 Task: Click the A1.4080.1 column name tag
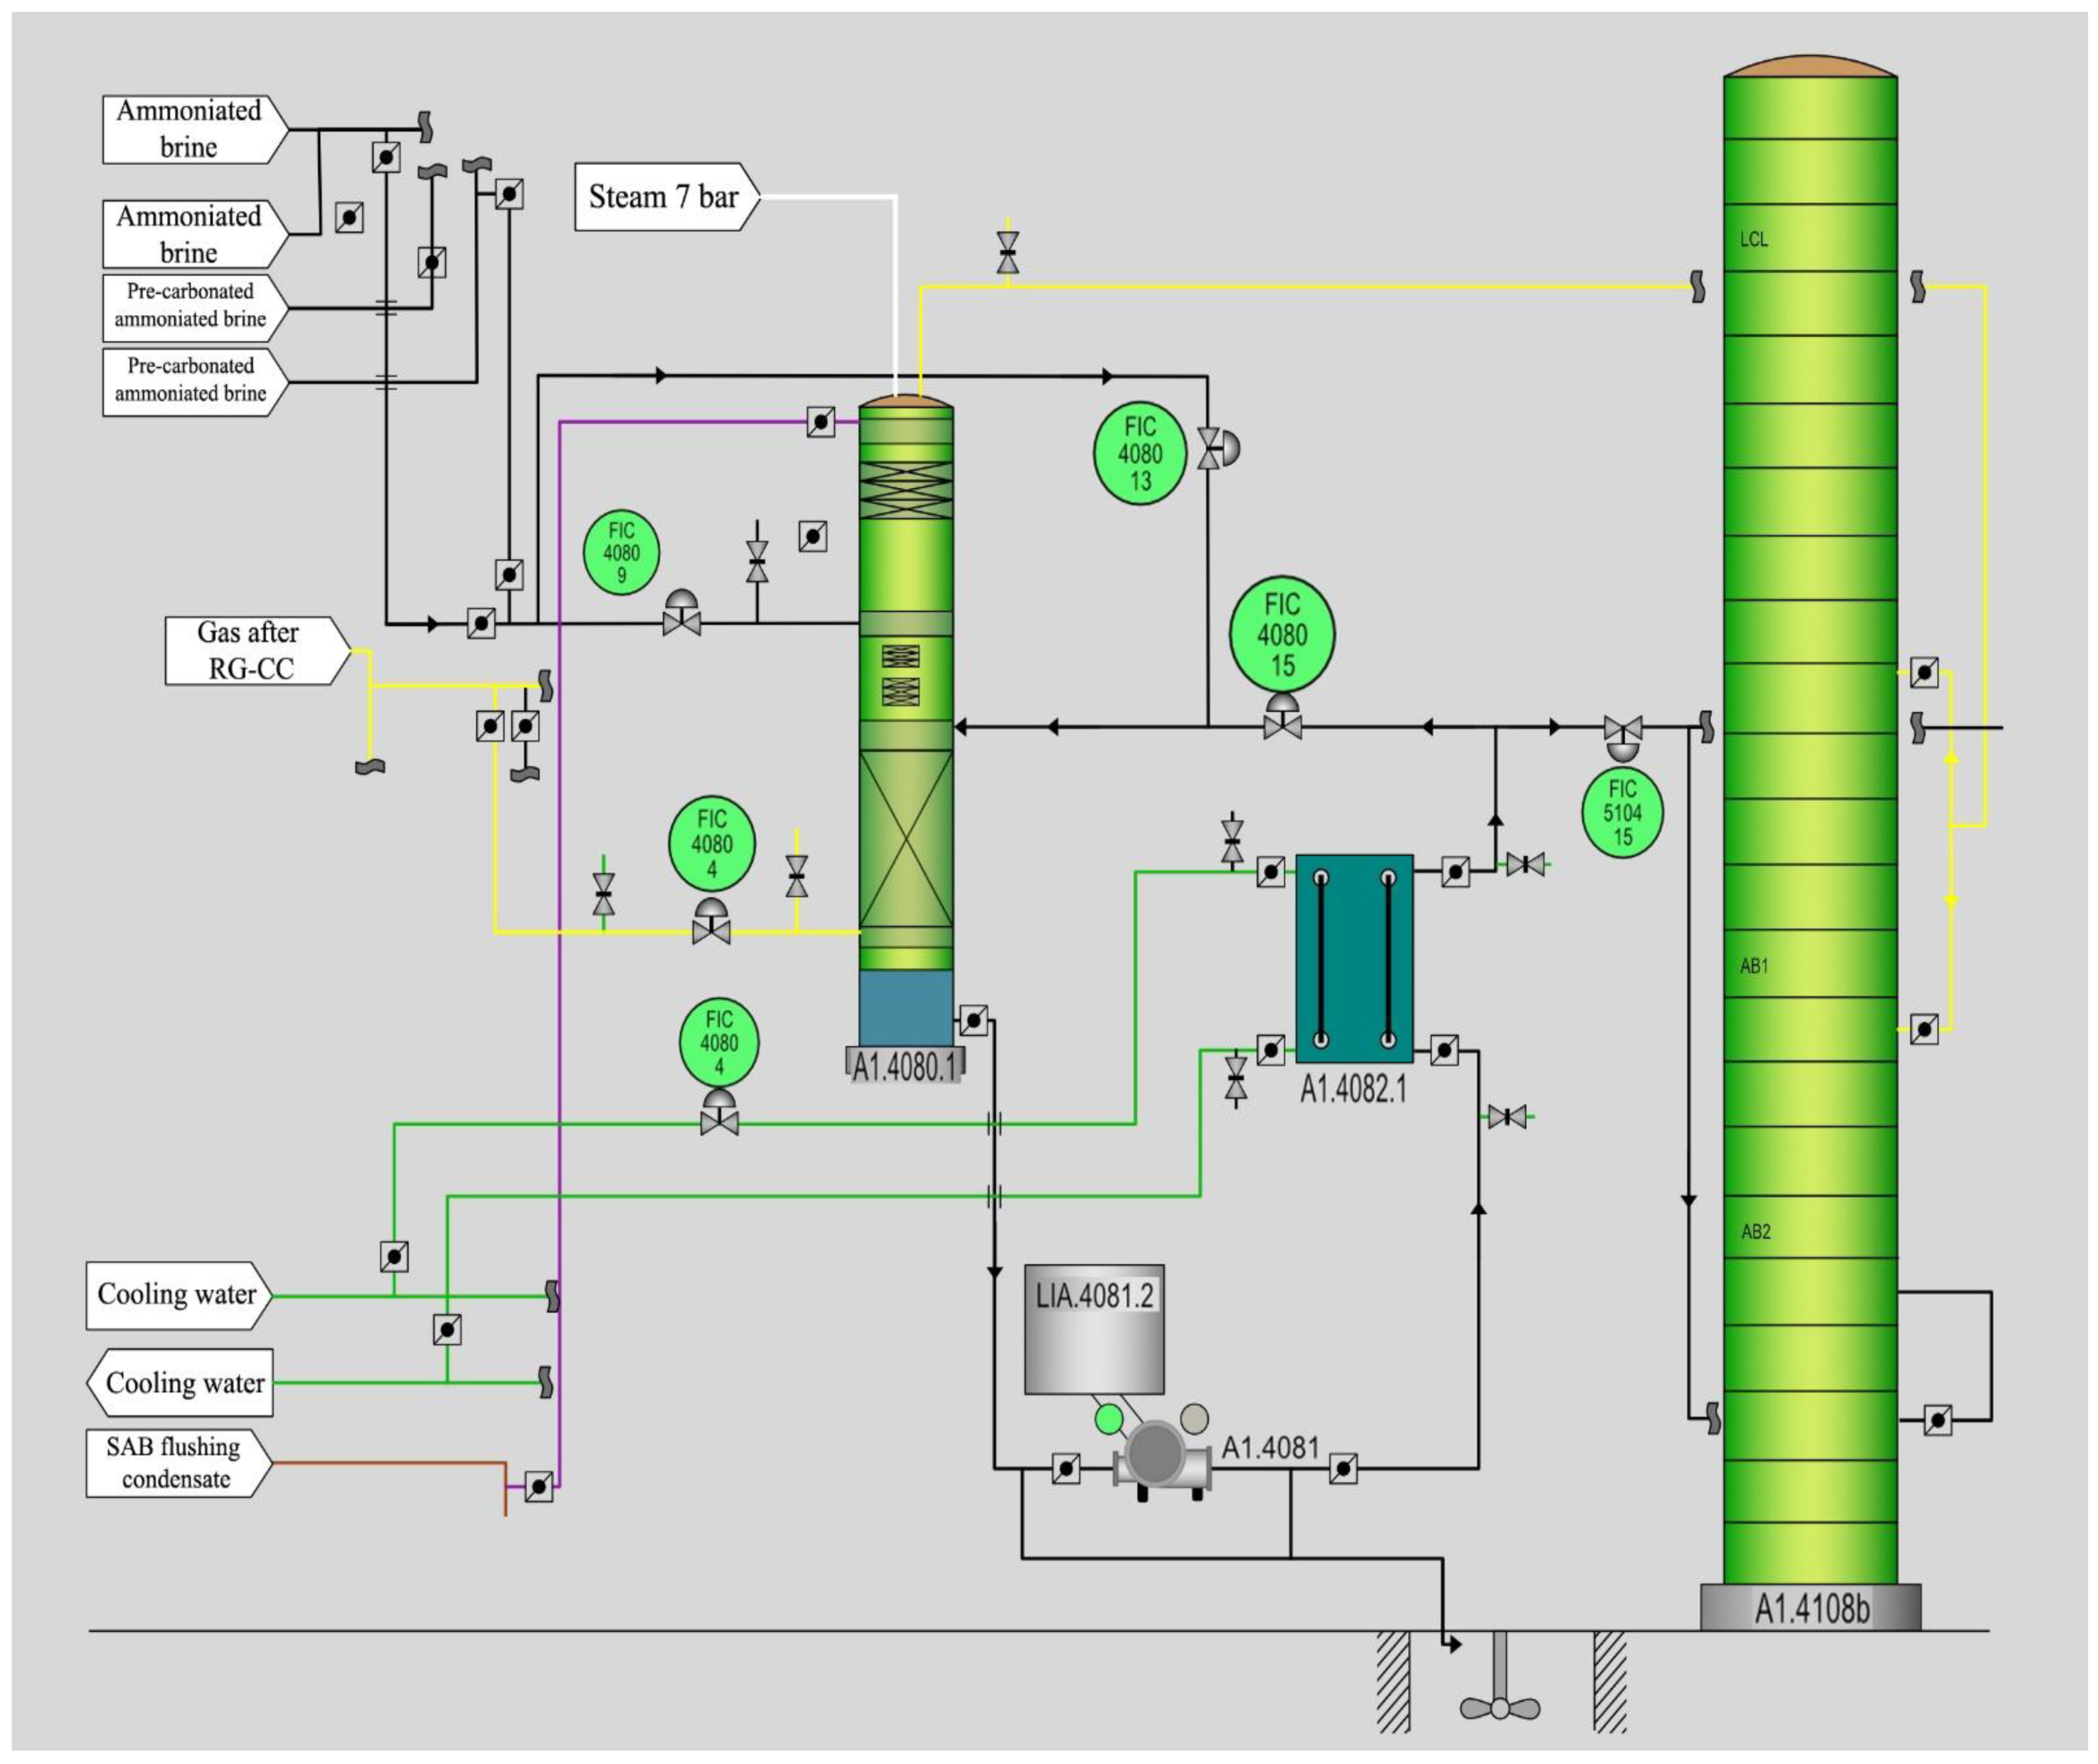point(905,1067)
